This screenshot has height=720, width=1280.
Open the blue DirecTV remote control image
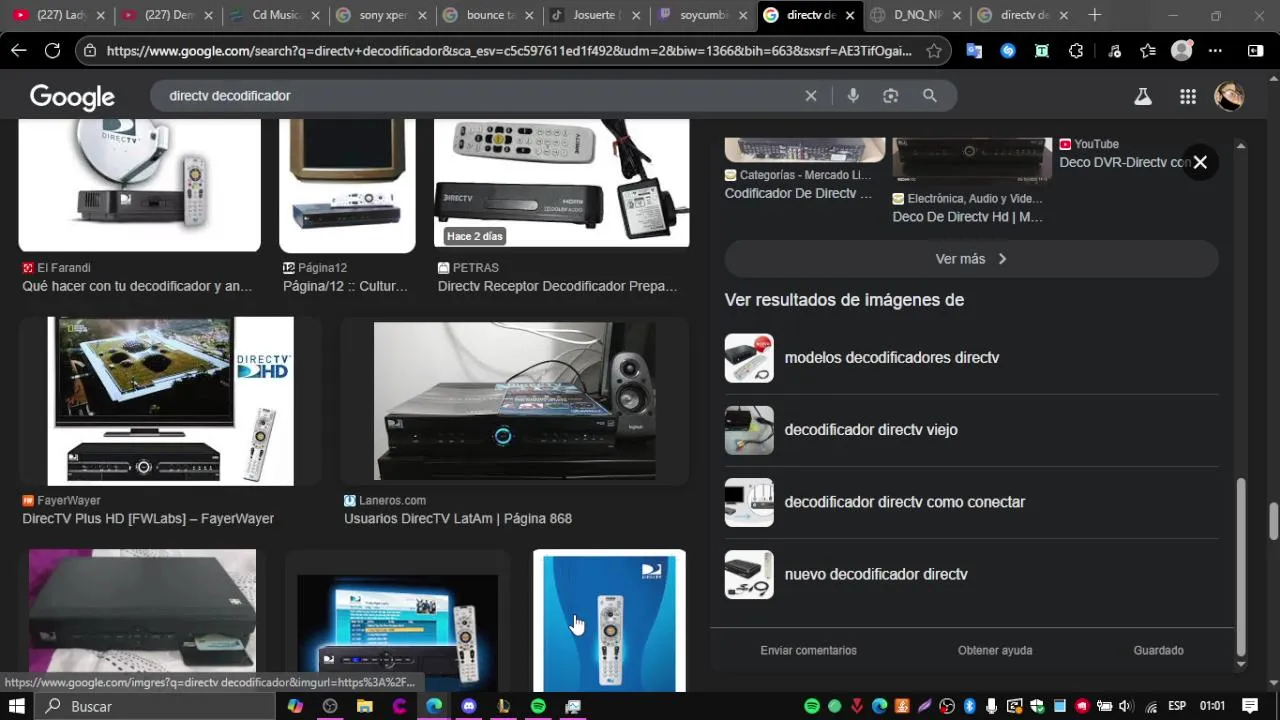click(609, 620)
